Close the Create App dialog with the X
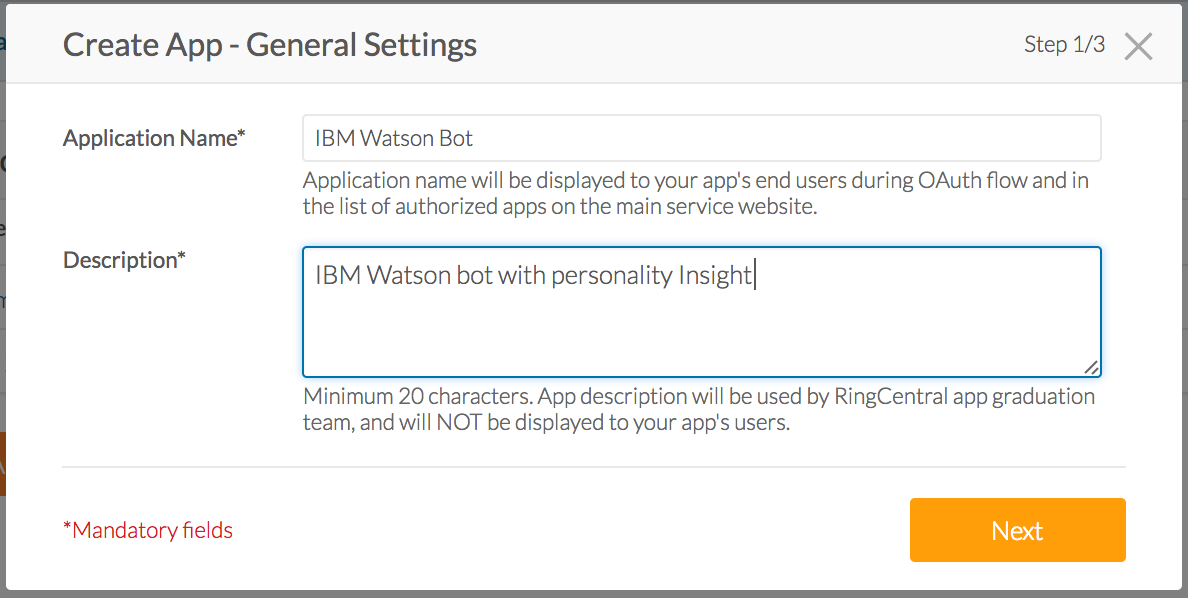Viewport: 1188px width, 598px height. [x=1138, y=45]
